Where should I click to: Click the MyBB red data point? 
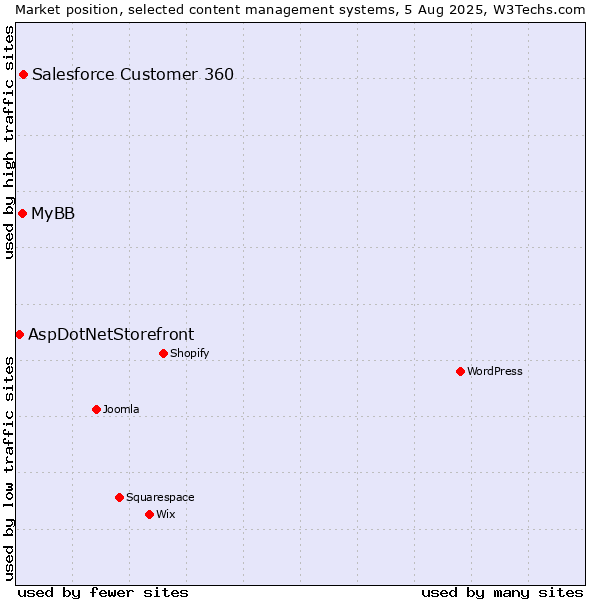(23, 214)
